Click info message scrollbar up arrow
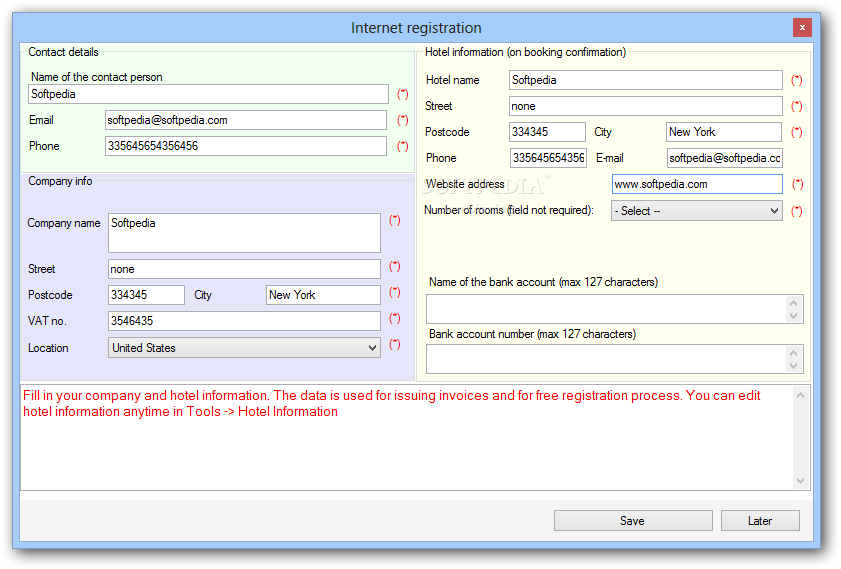 [800, 395]
